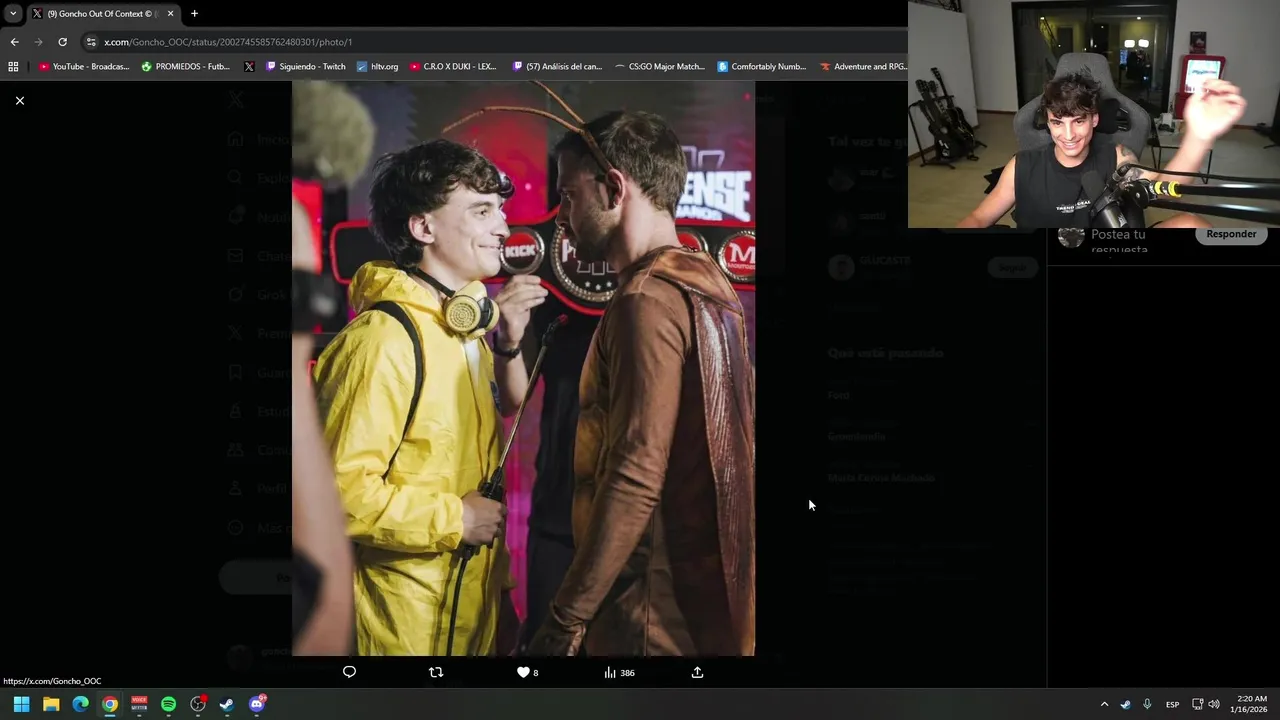
Task: Open the hltv.org bookmark
Action: (377, 66)
